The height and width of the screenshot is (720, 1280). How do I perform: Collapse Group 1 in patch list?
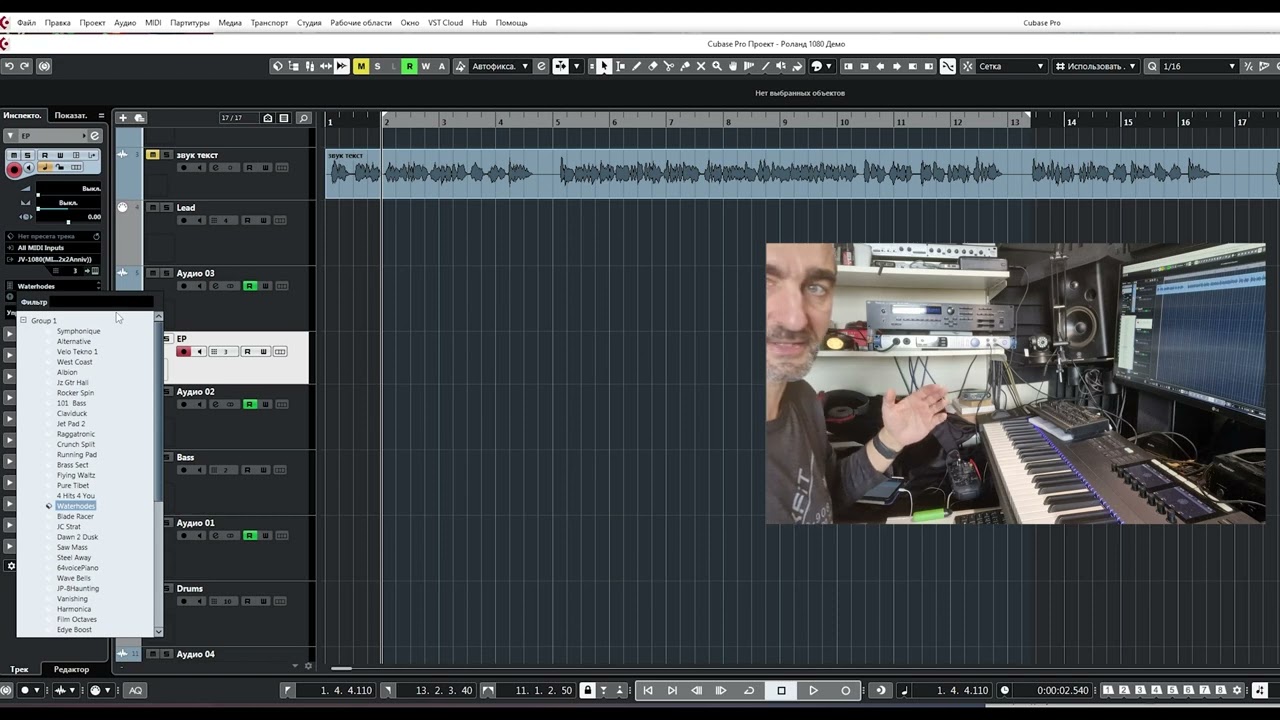tap(23, 321)
